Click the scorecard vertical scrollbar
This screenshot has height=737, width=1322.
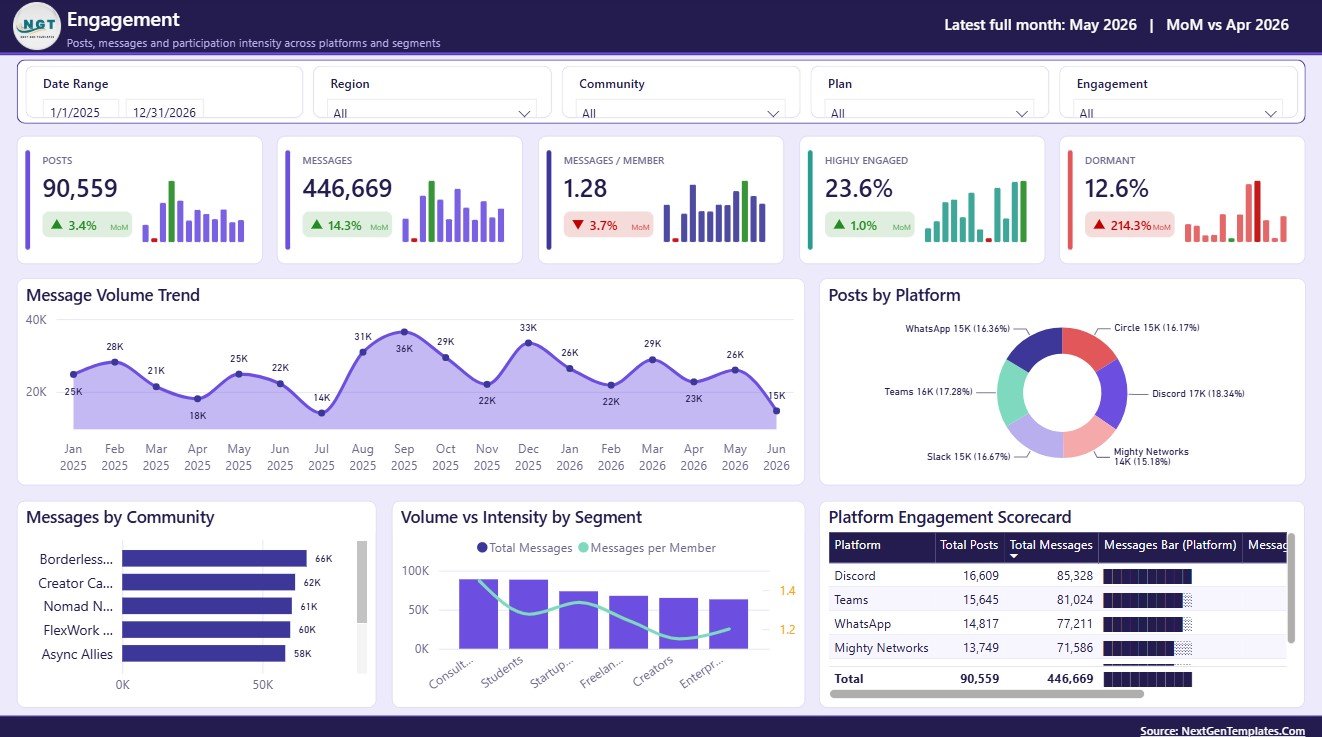click(x=1291, y=588)
